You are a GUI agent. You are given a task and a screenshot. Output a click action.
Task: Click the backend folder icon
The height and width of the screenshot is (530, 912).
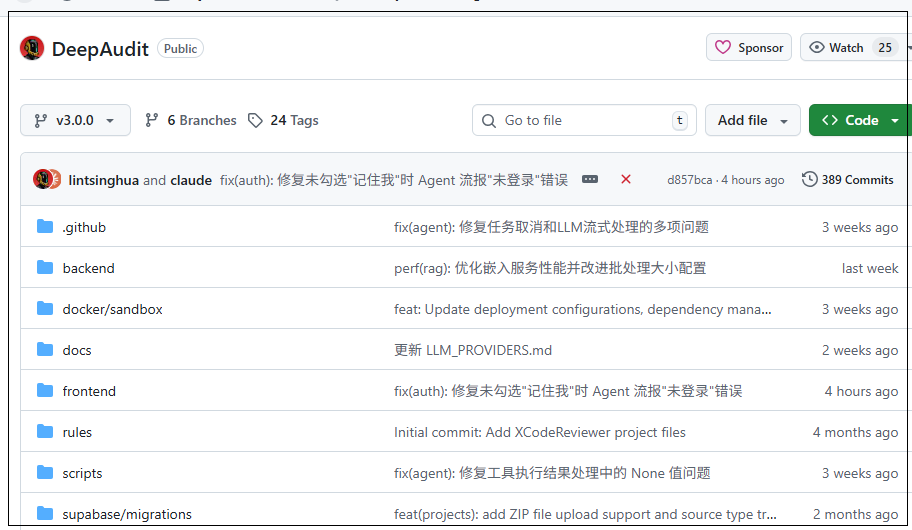coord(45,268)
